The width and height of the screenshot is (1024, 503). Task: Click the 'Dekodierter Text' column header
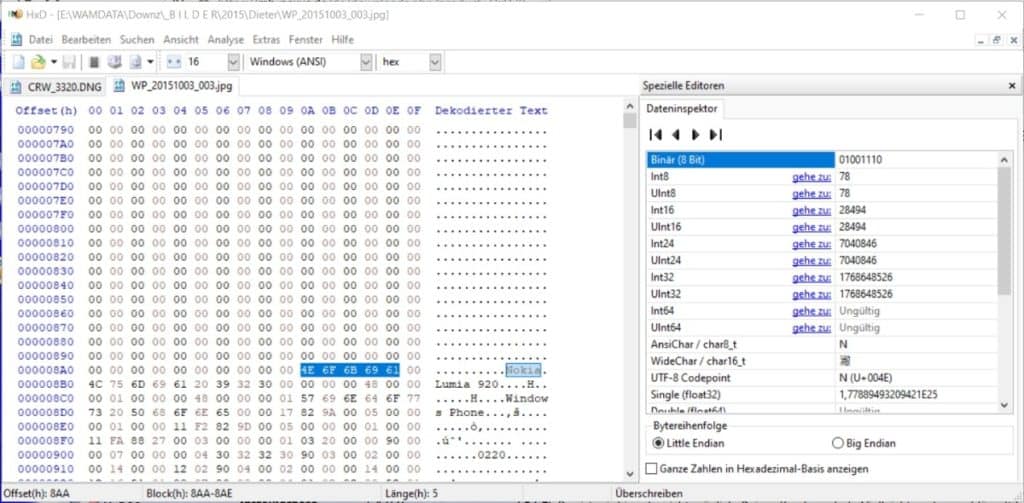[491, 111]
